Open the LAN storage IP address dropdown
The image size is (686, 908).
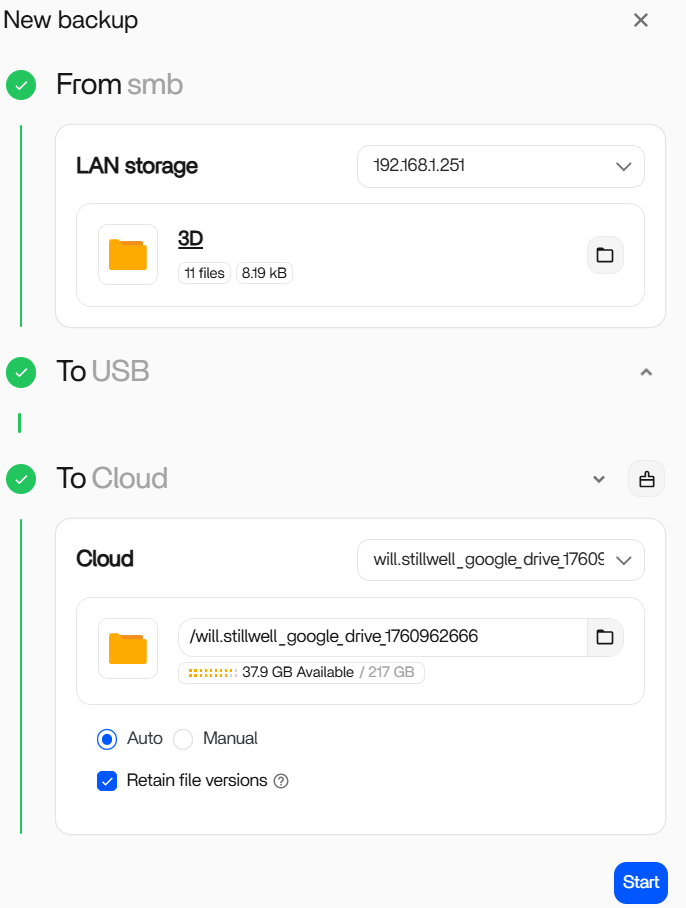click(x=500, y=166)
